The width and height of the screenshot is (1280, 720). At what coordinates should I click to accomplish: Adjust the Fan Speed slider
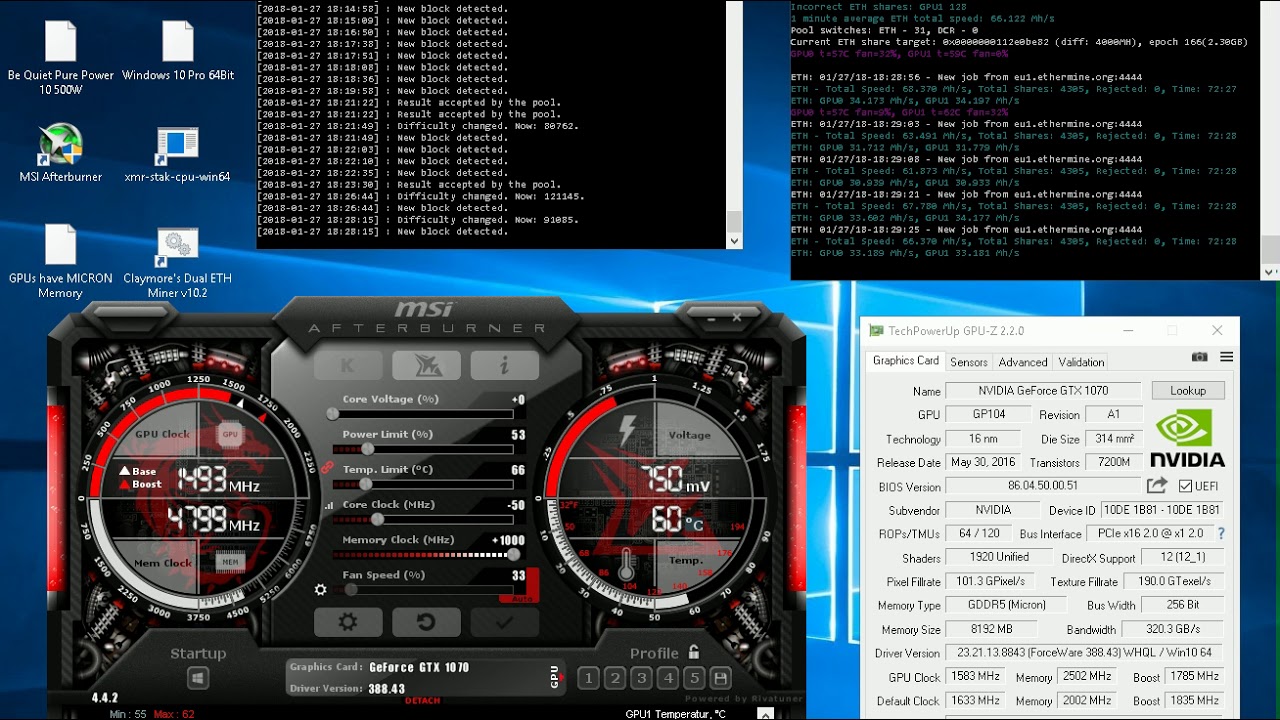tap(422, 589)
